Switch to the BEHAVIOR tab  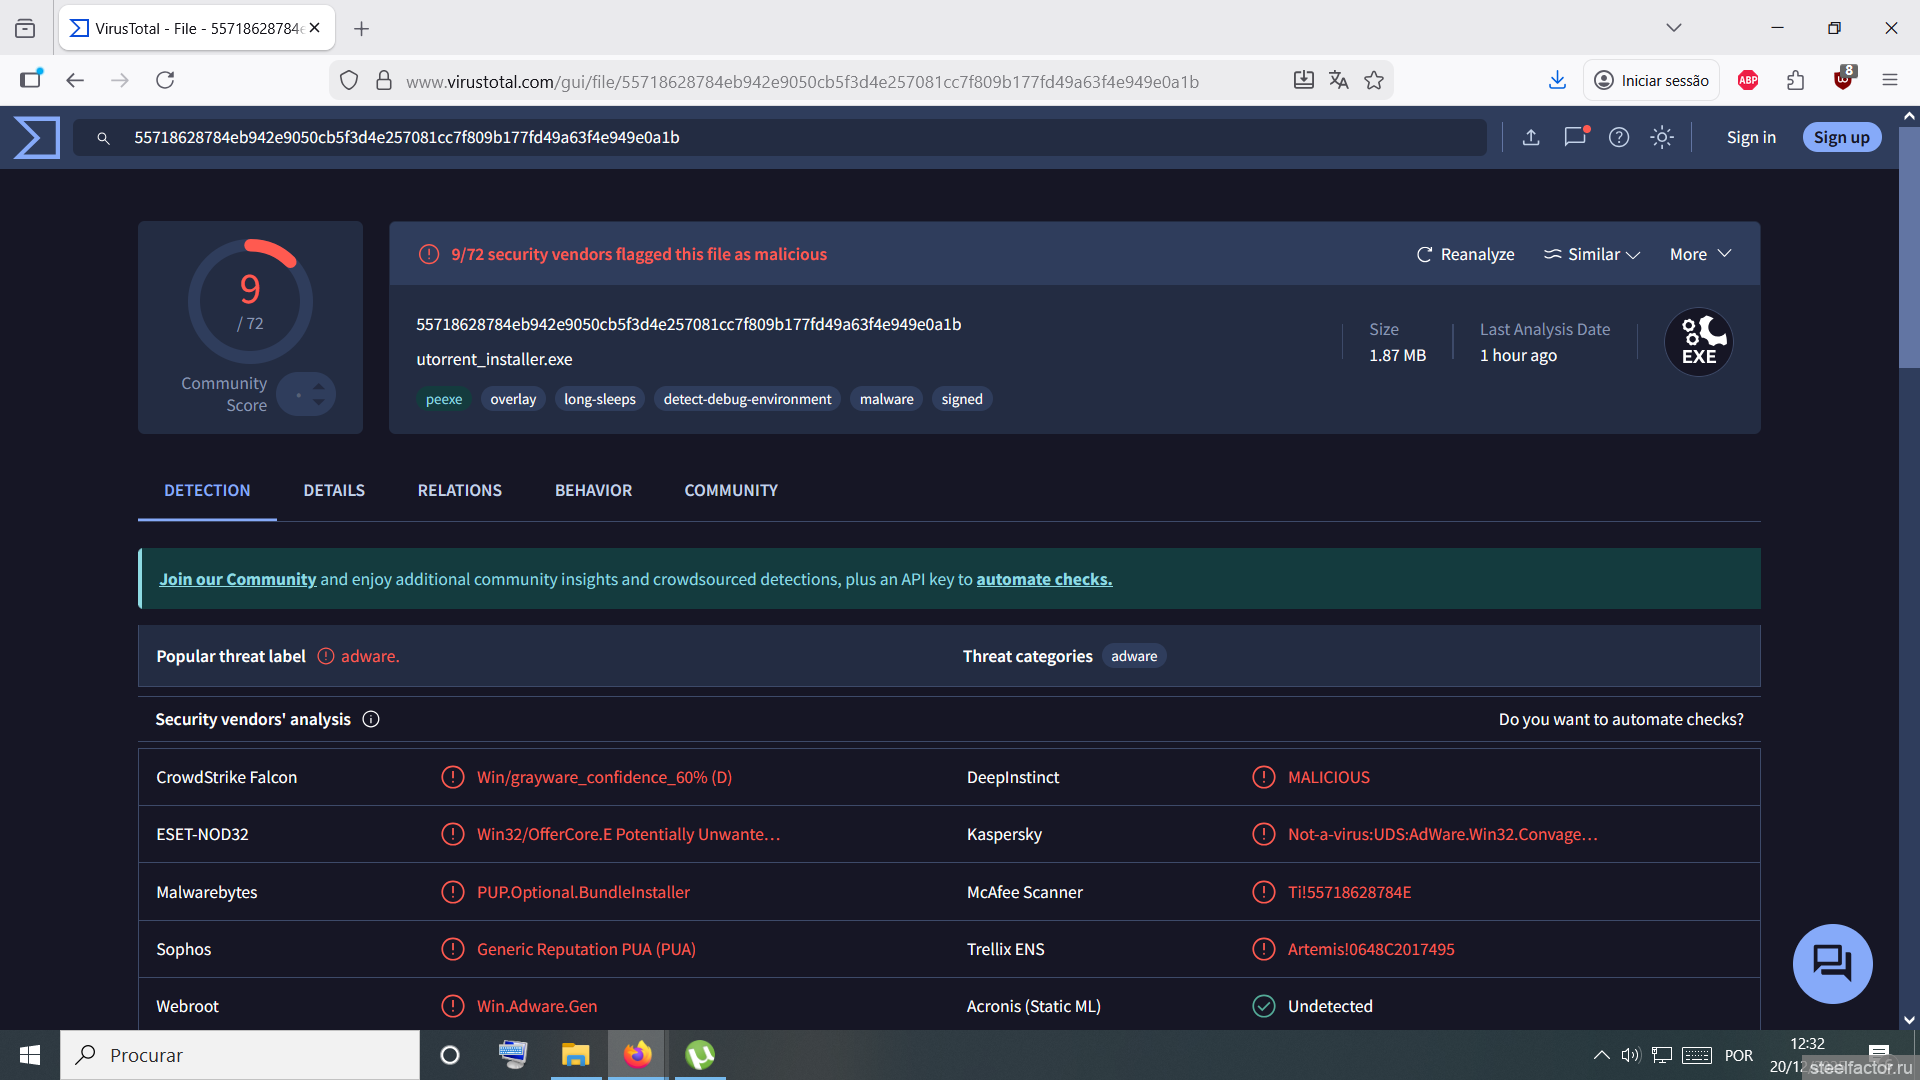point(593,490)
